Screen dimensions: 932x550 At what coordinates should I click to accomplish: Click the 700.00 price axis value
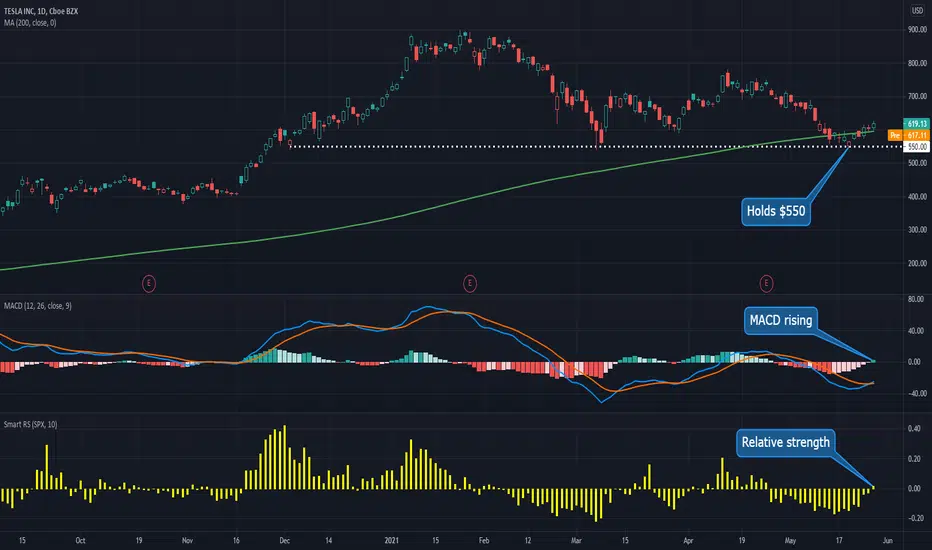point(917,96)
